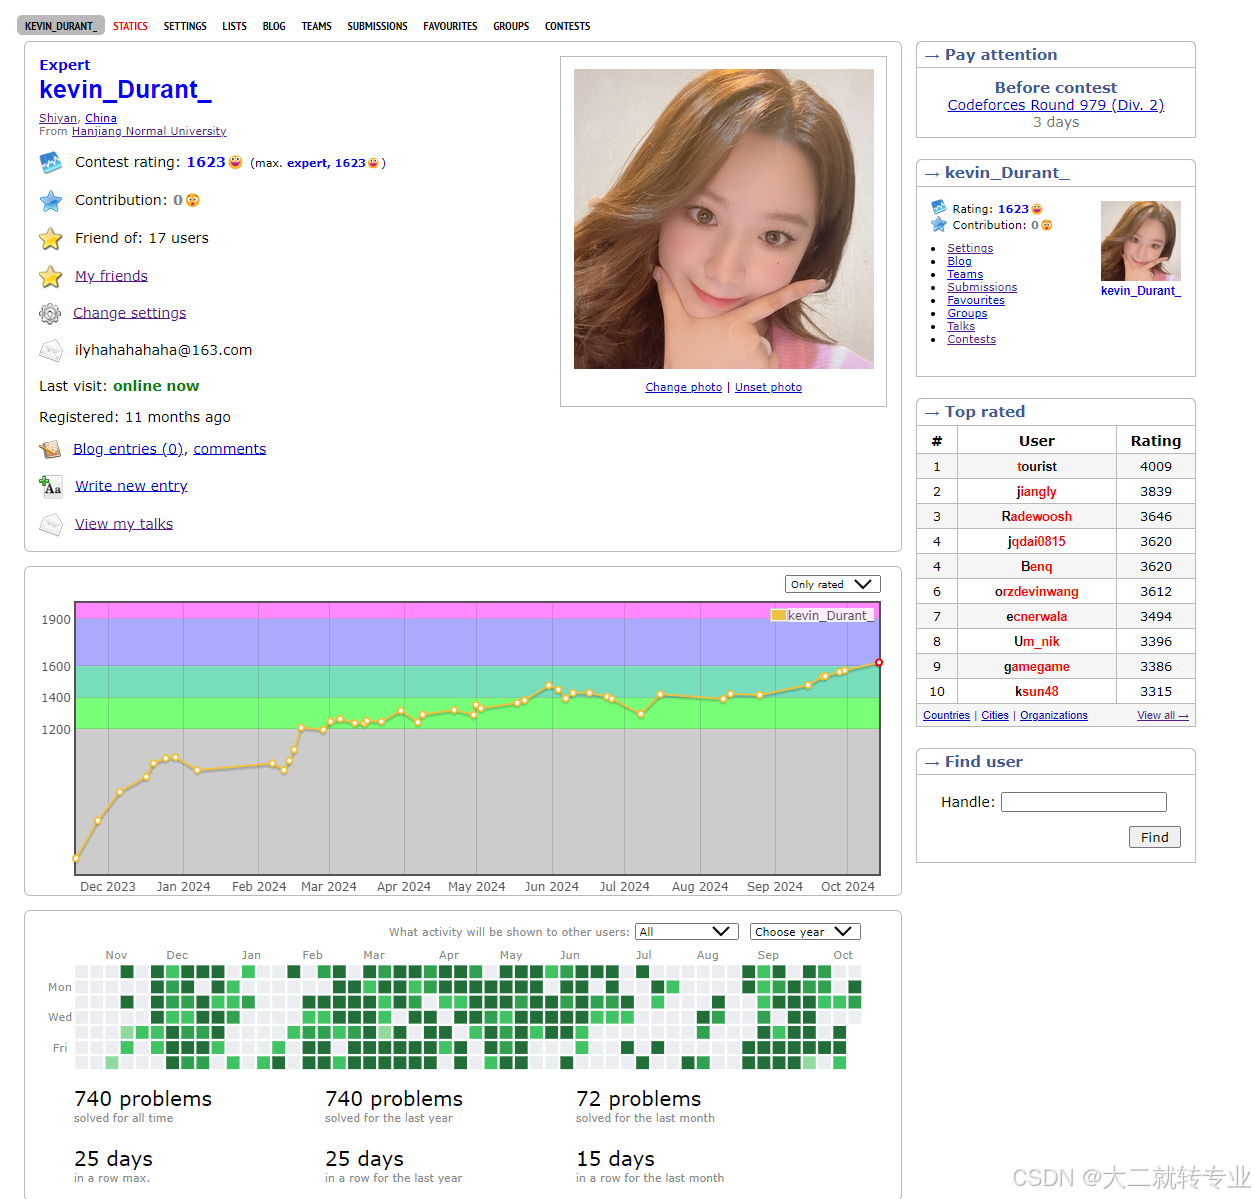Switch to the STATICS tab
The image size is (1255, 1199).
pyautogui.click(x=130, y=26)
